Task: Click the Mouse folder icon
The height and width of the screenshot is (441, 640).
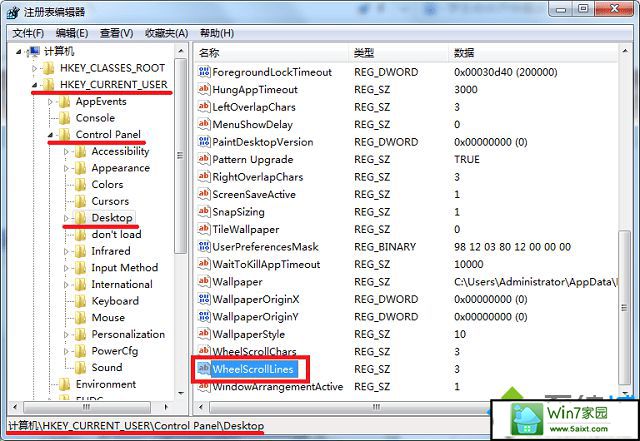Action: (x=80, y=318)
